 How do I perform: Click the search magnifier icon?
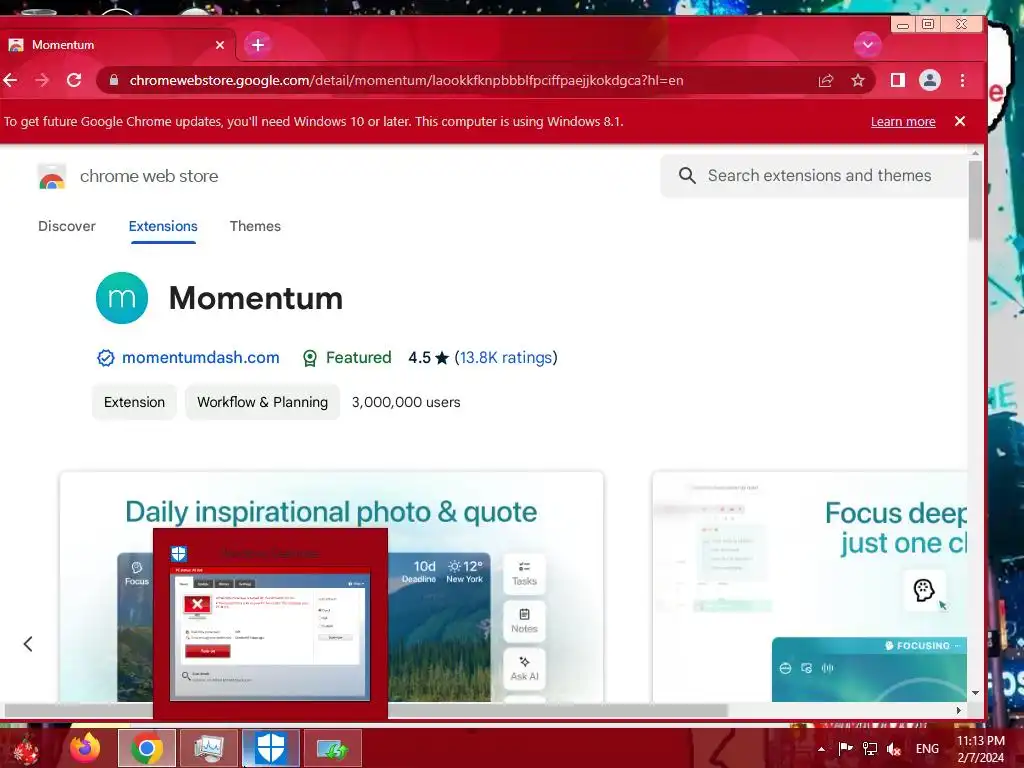[687, 175]
